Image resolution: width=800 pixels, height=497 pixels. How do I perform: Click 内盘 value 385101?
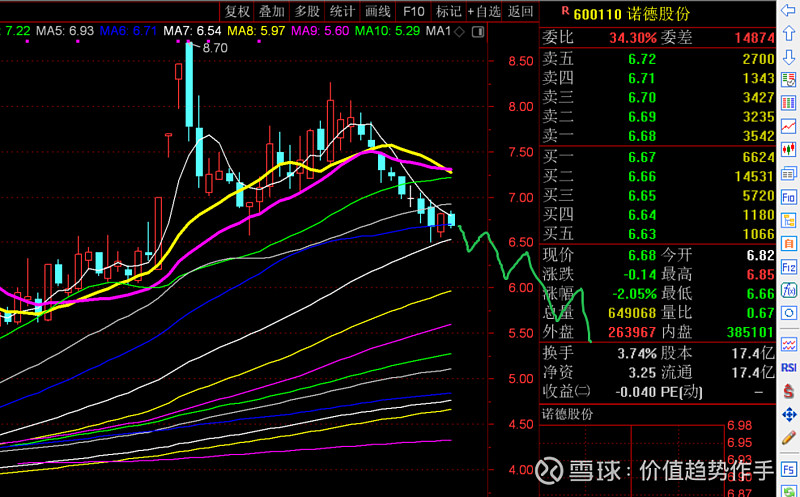751,333
